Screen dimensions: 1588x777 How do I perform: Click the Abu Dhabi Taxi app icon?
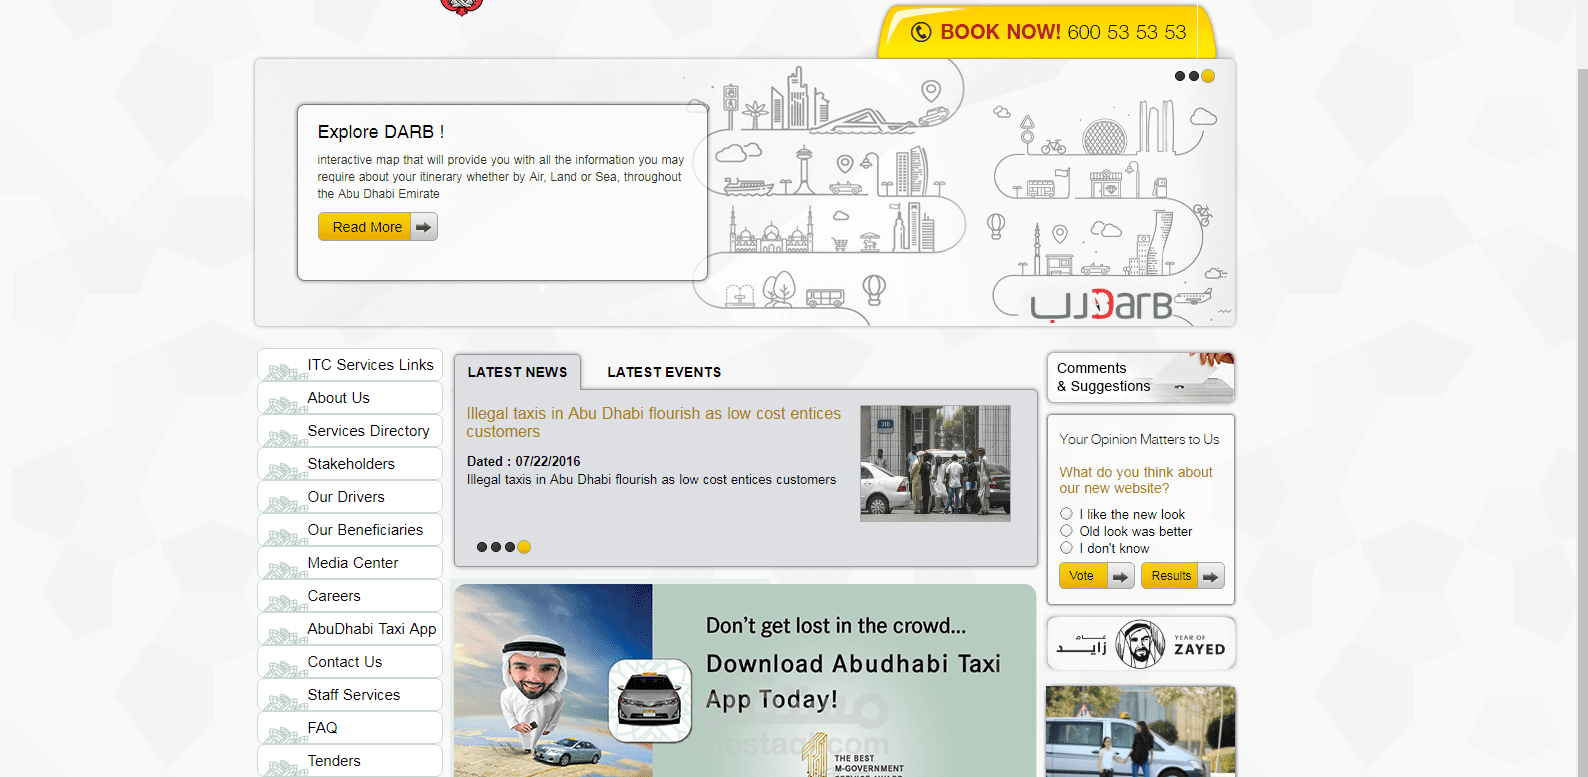click(x=650, y=700)
